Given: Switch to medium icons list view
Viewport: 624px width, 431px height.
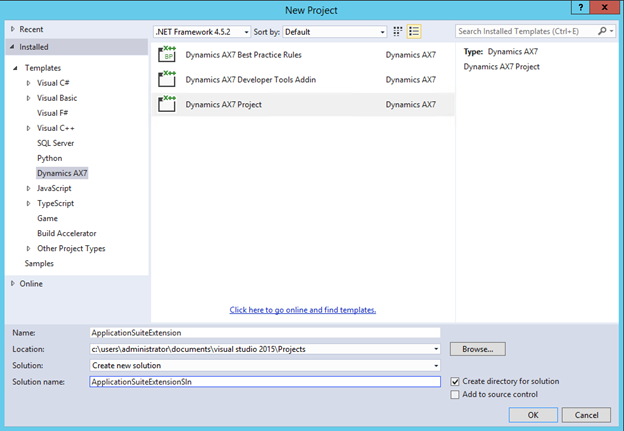Looking at the screenshot, I should coord(414,31).
